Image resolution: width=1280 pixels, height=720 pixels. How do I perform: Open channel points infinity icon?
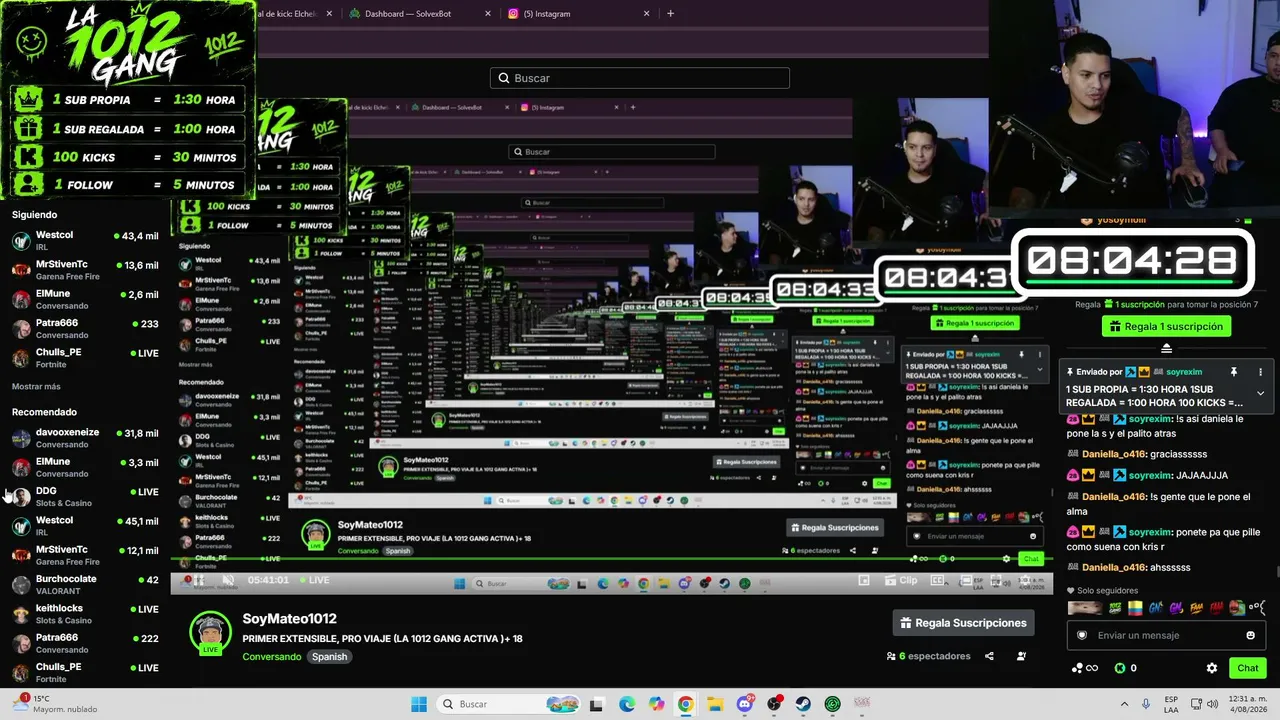1085,668
